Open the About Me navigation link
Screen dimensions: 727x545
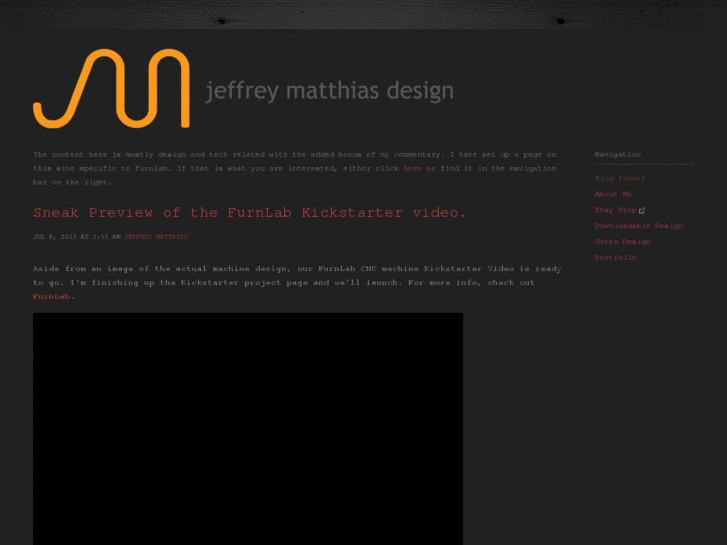pyautogui.click(x=613, y=194)
